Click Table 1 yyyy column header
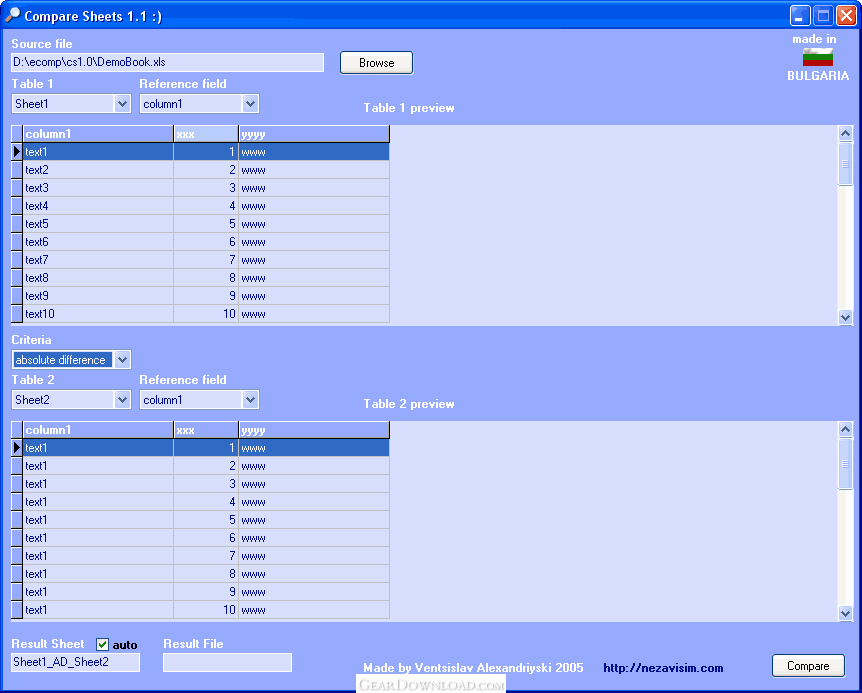 [314, 134]
